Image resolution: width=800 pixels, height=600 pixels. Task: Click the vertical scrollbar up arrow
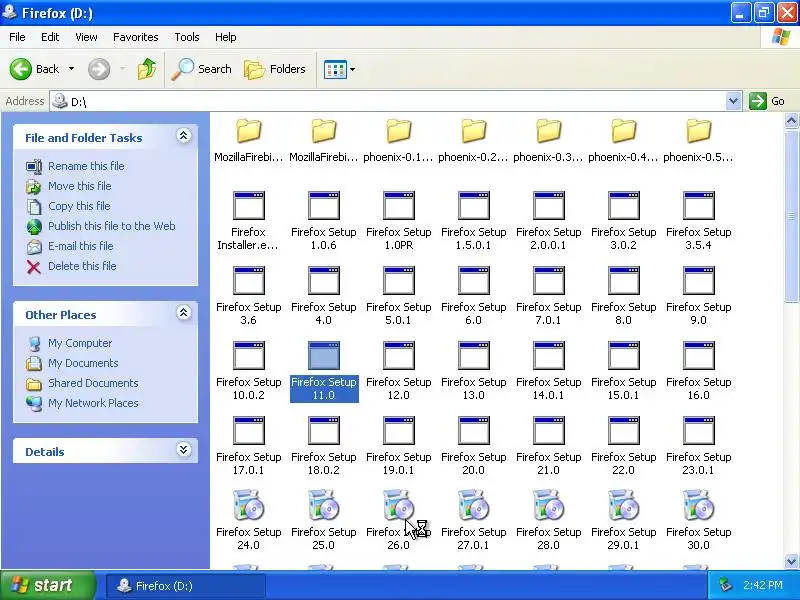pos(791,120)
